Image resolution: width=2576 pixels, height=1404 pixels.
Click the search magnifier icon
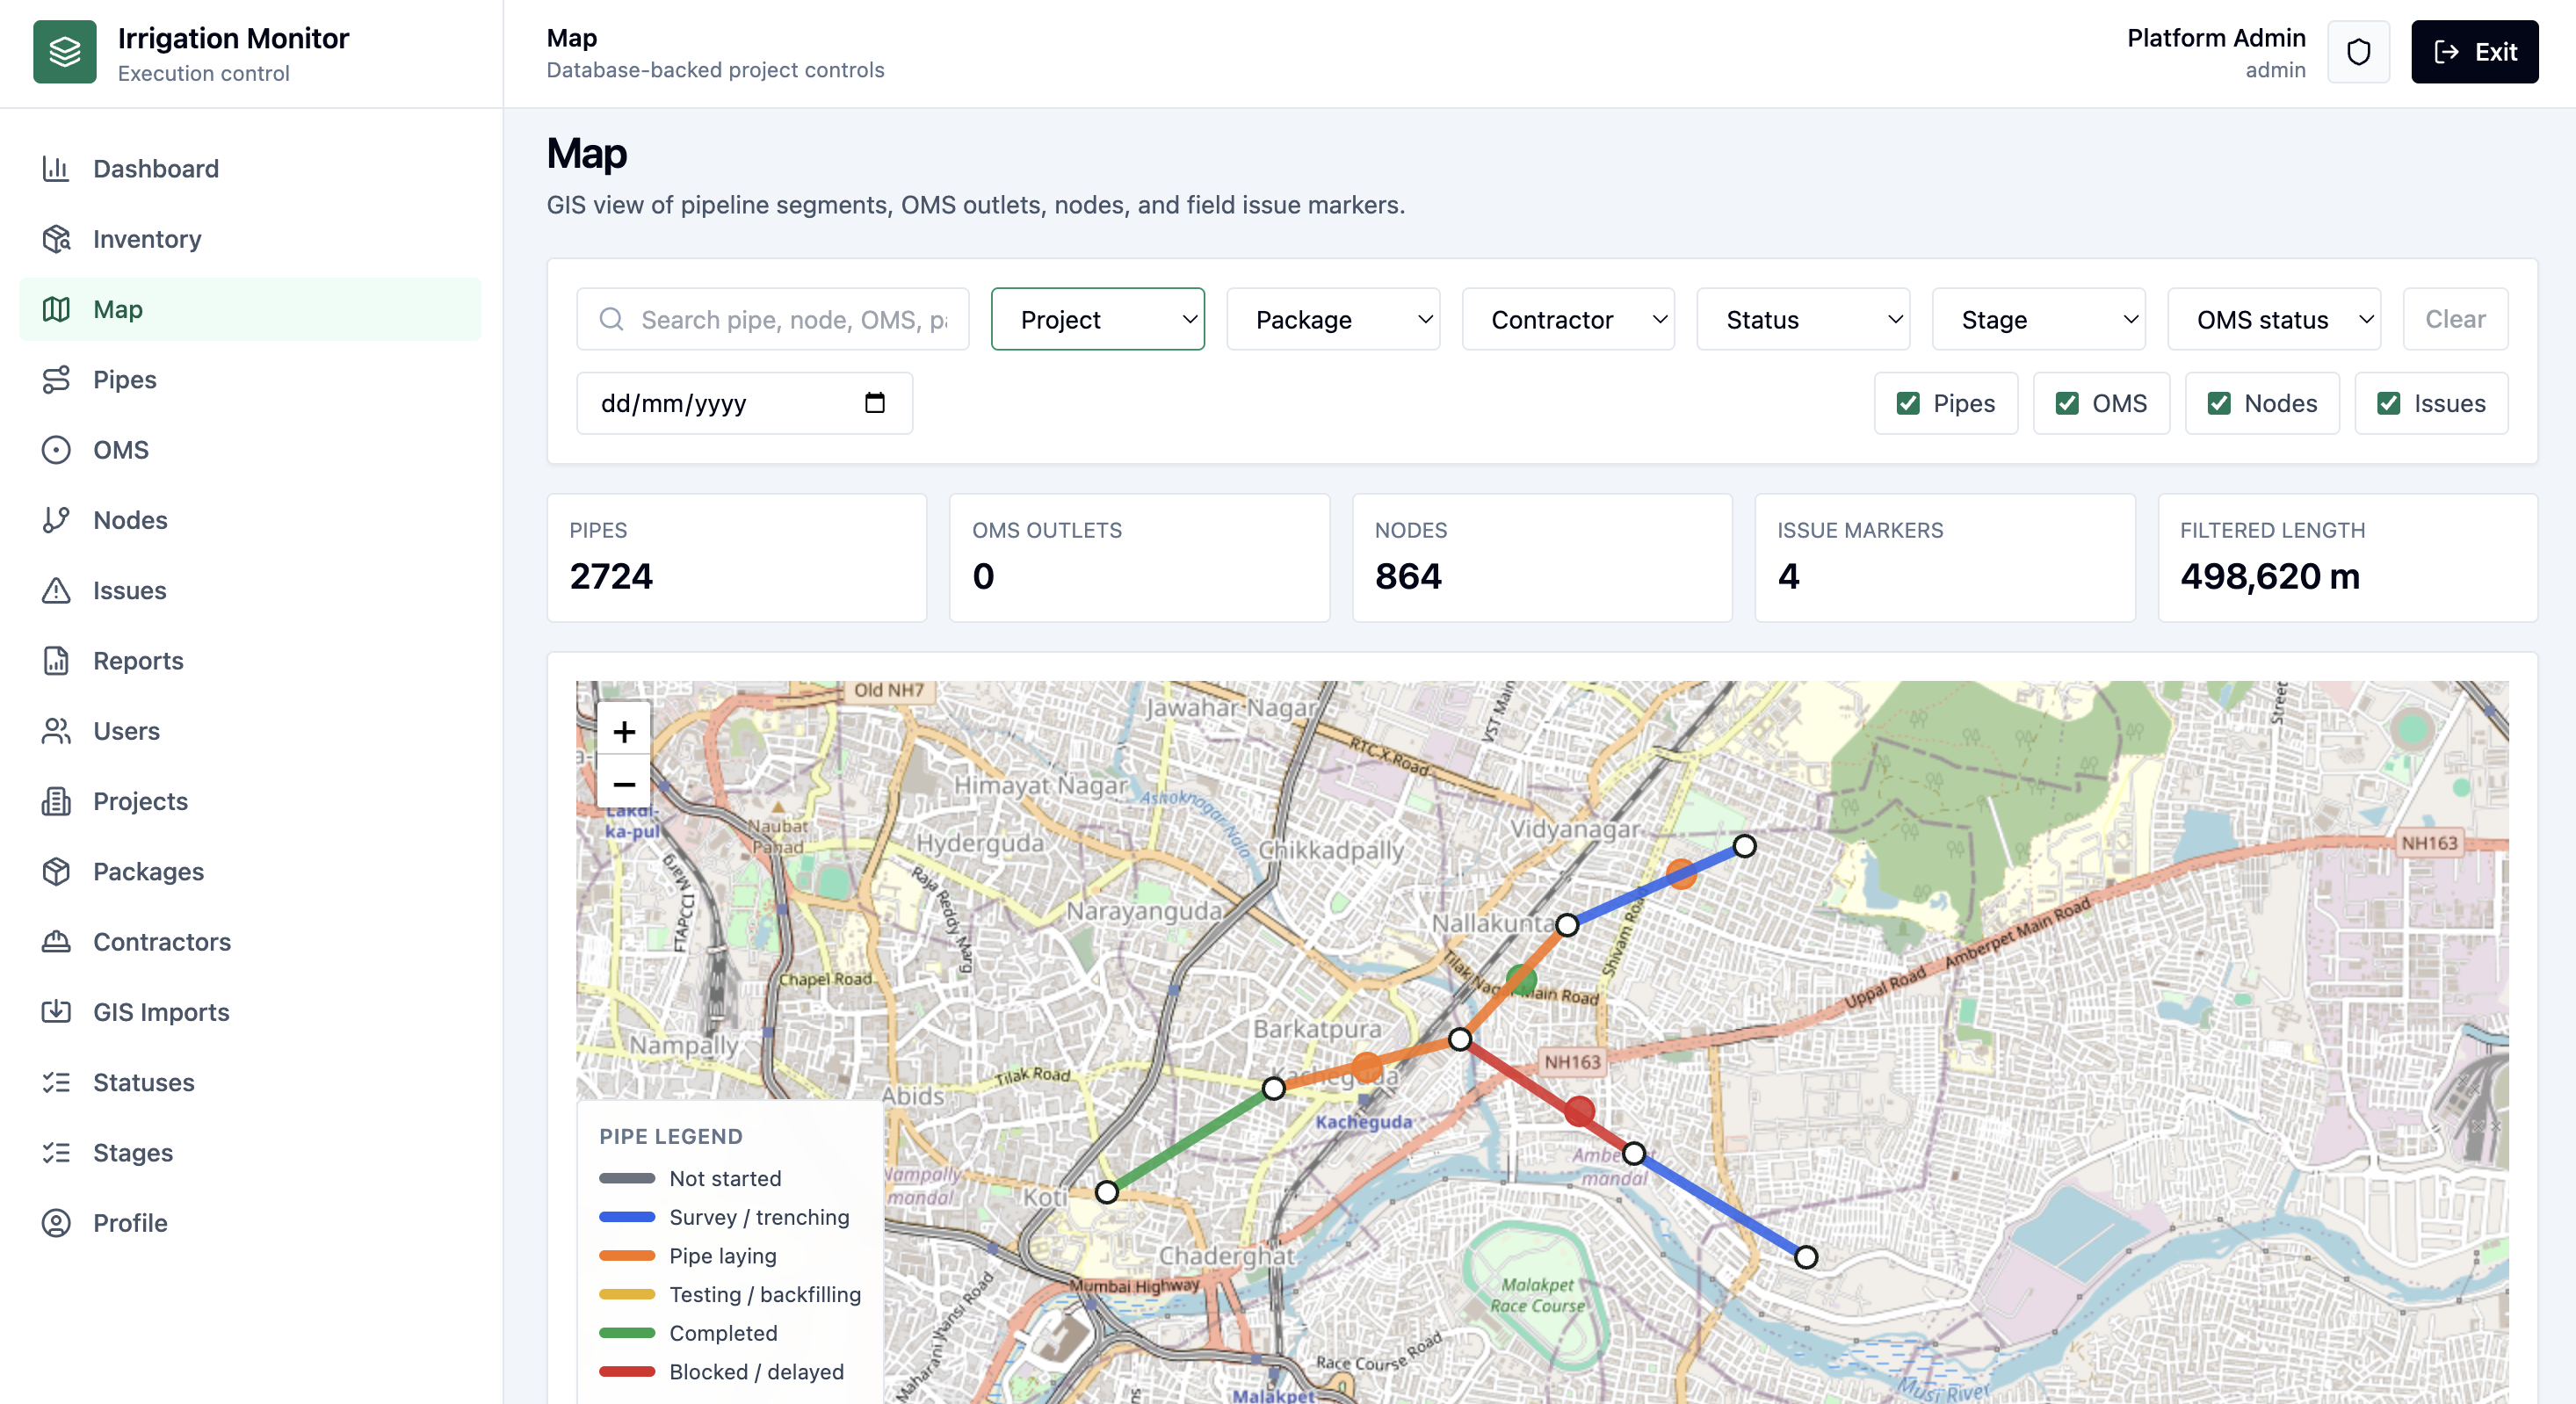pos(611,319)
